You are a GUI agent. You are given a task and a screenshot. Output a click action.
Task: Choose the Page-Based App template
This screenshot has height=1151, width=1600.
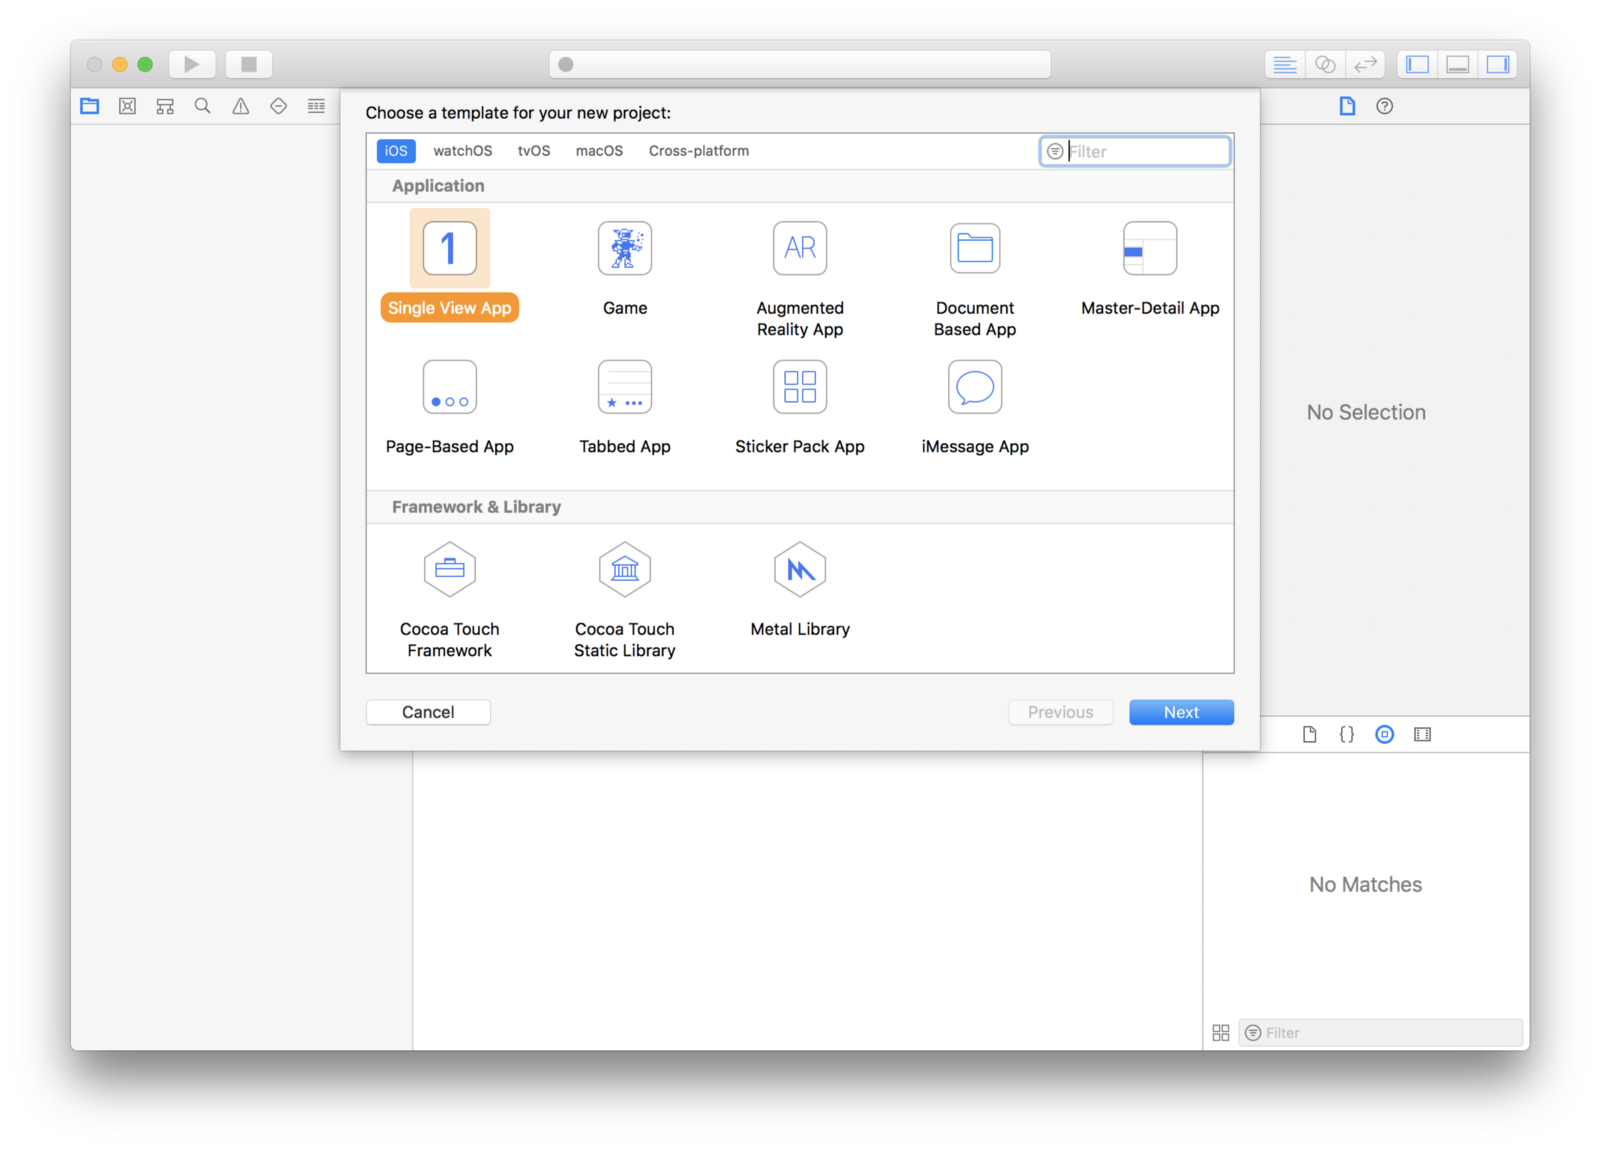click(x=450, y=407)
